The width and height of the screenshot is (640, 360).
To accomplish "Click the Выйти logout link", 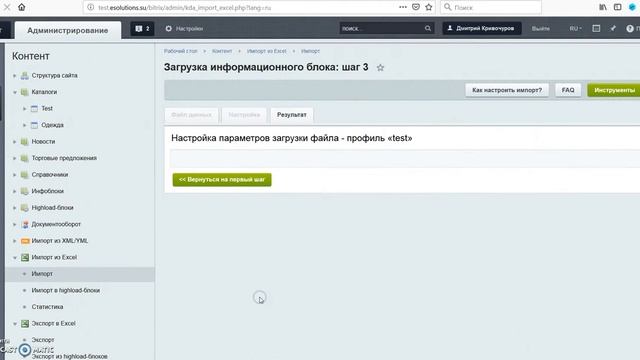I will 540,29.
